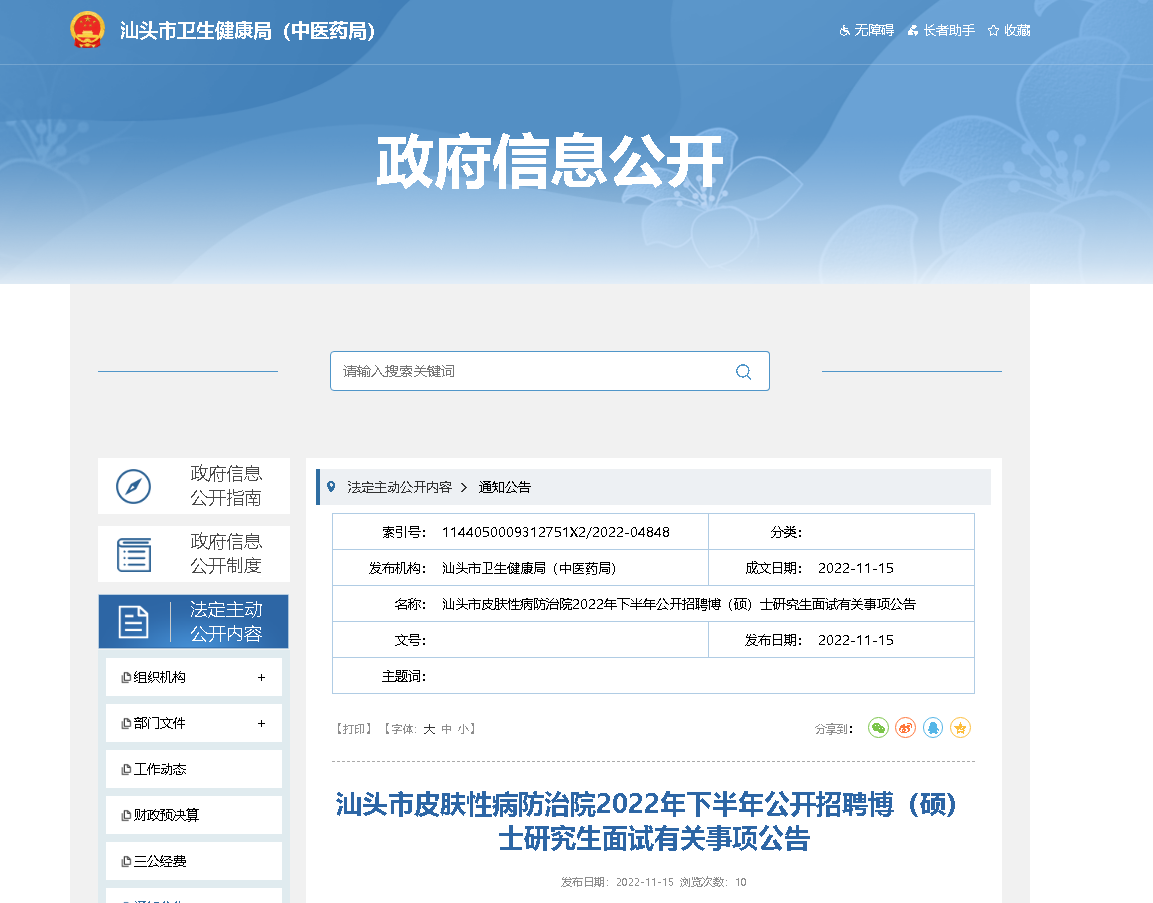The width and height of the screenshot is (1153, 903).
Task: Expand the 部门文件 plus sign
Action: pyautogui.click(x=261, y=723)
